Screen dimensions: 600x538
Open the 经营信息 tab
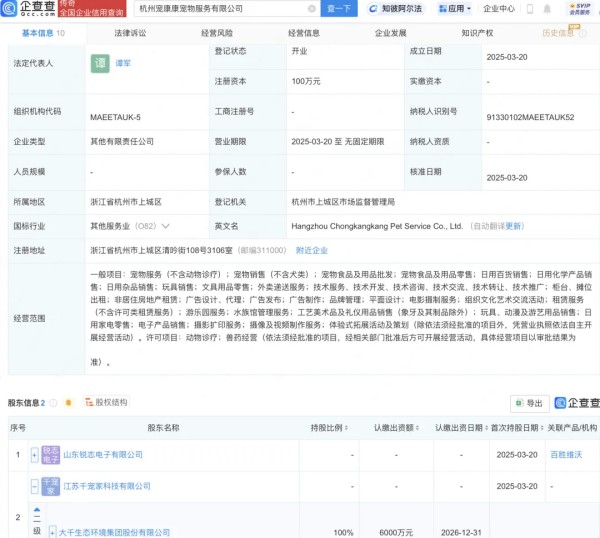(x=304, y=33)
